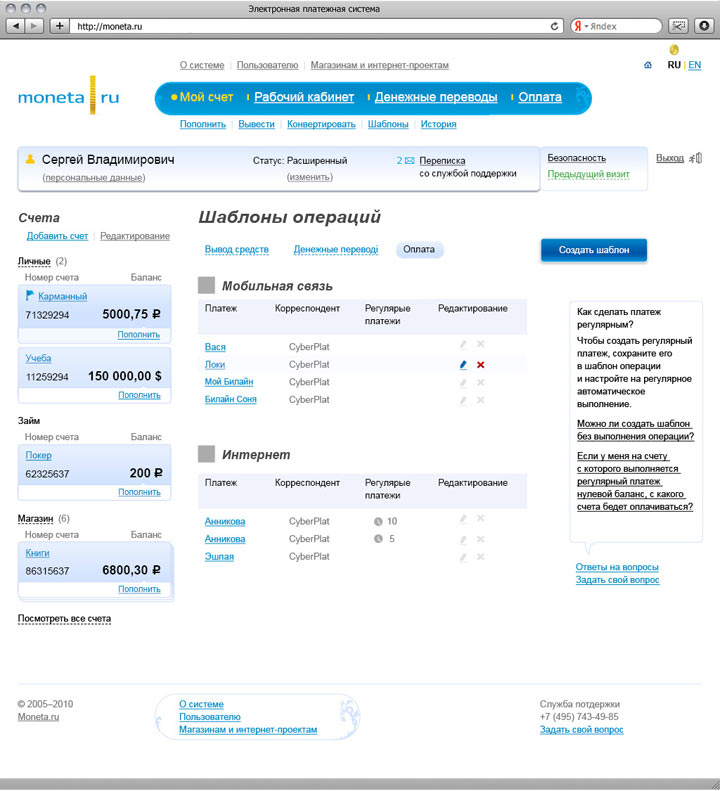Switch language to EN
This screenshot has height=791, width=720.
tap(695, 65)
